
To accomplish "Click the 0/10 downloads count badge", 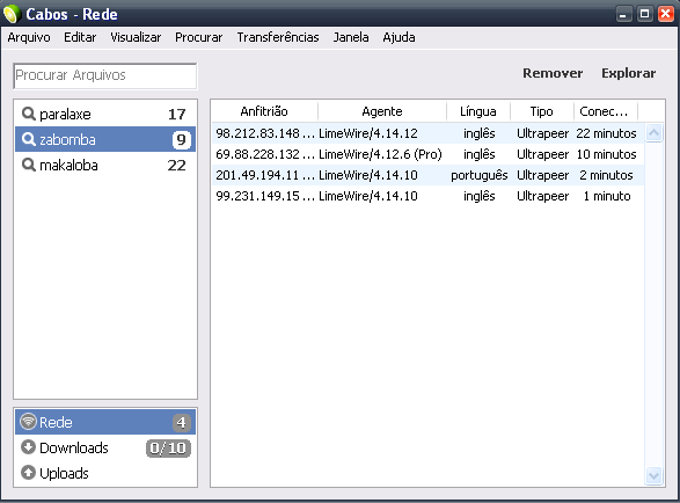I will [x=168, y=448].
